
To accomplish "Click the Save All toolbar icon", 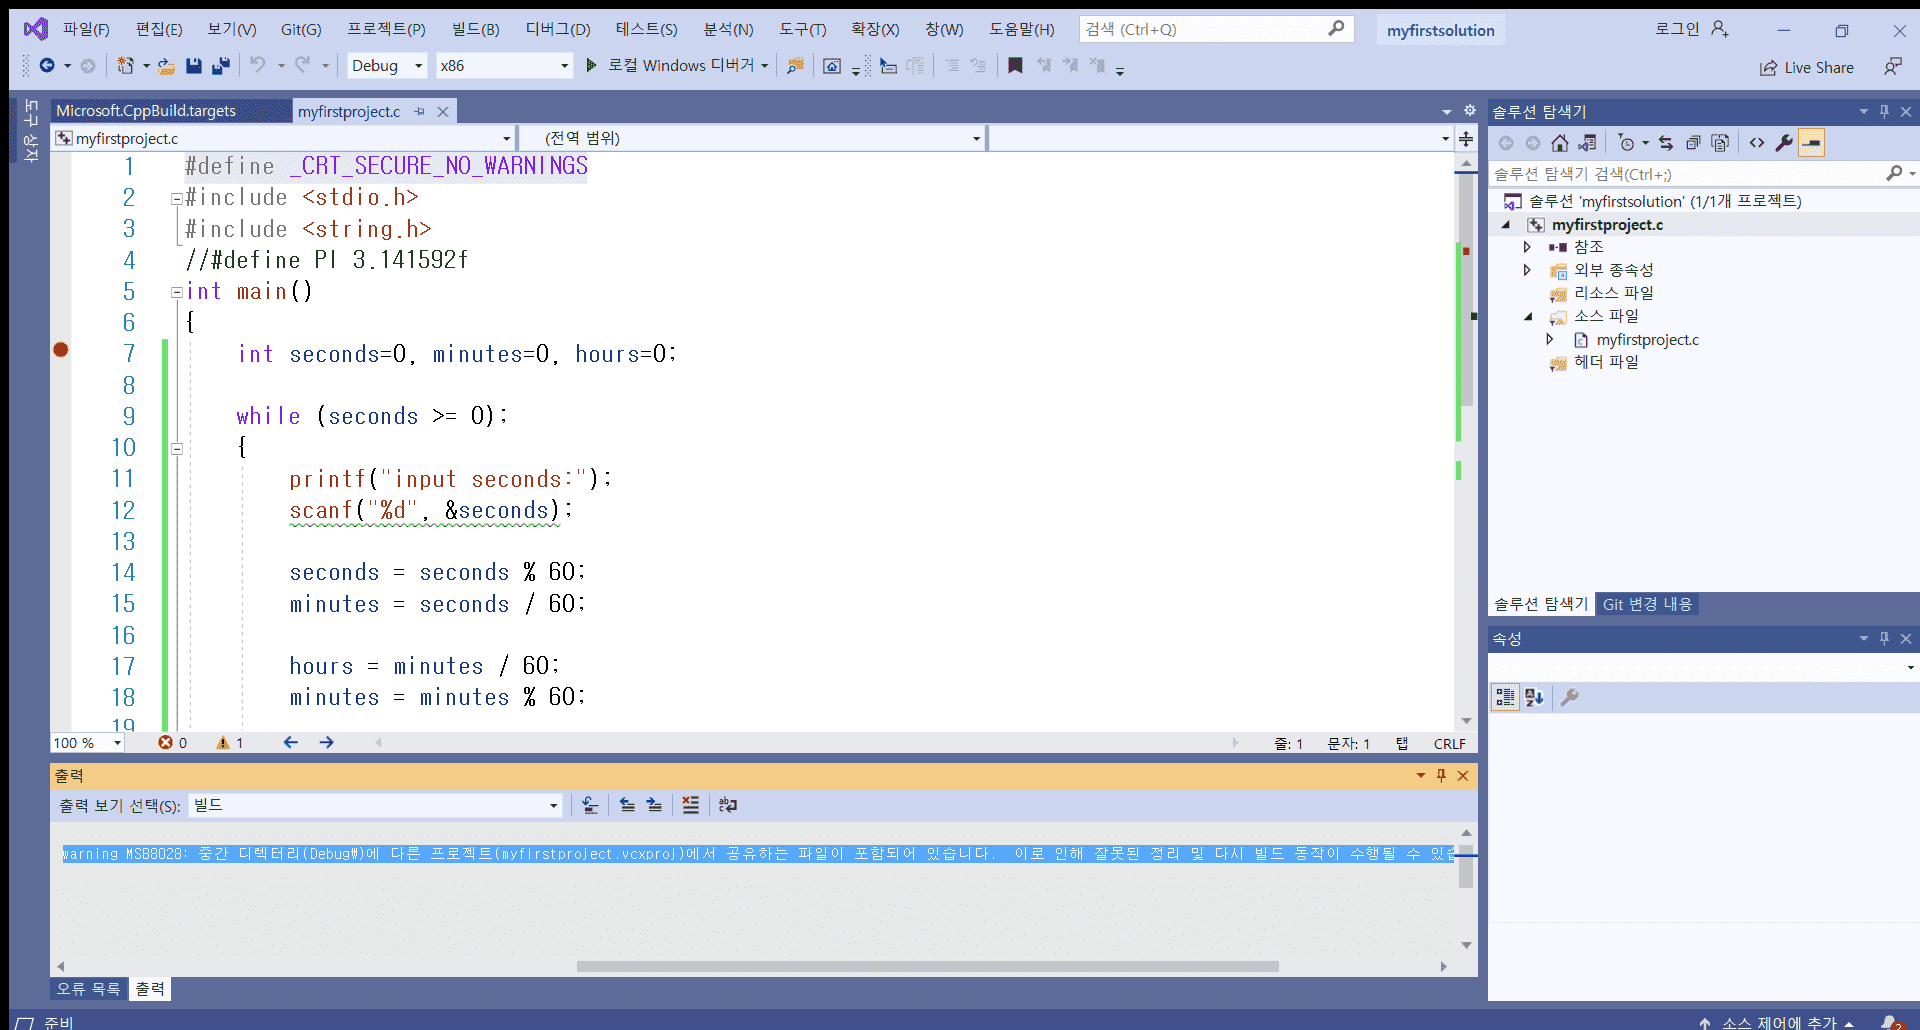I will (x=221, y=66).
